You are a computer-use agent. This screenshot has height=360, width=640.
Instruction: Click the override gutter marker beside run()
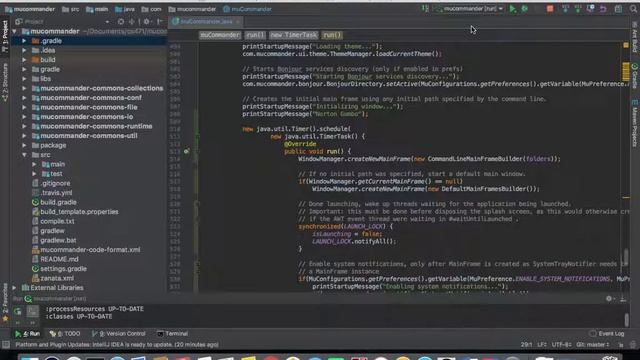[x=186, y=151]
